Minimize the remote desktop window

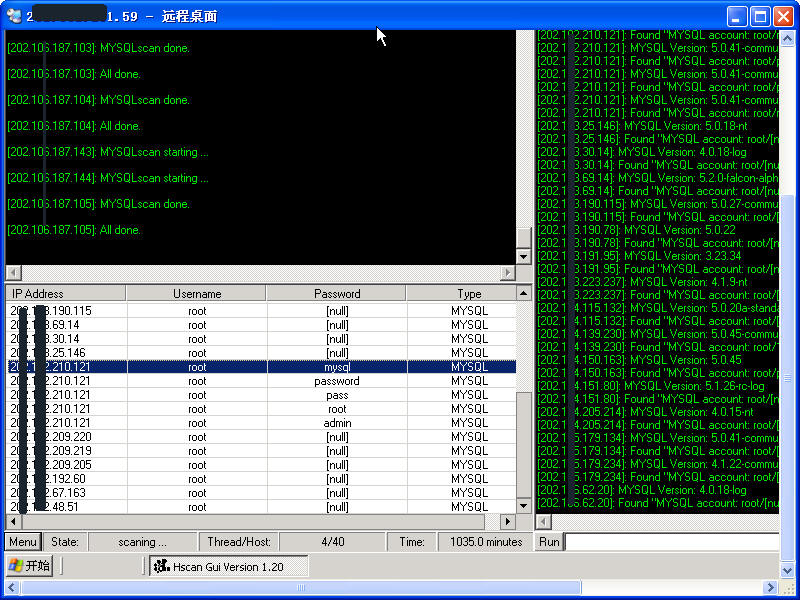pos(737,16)
